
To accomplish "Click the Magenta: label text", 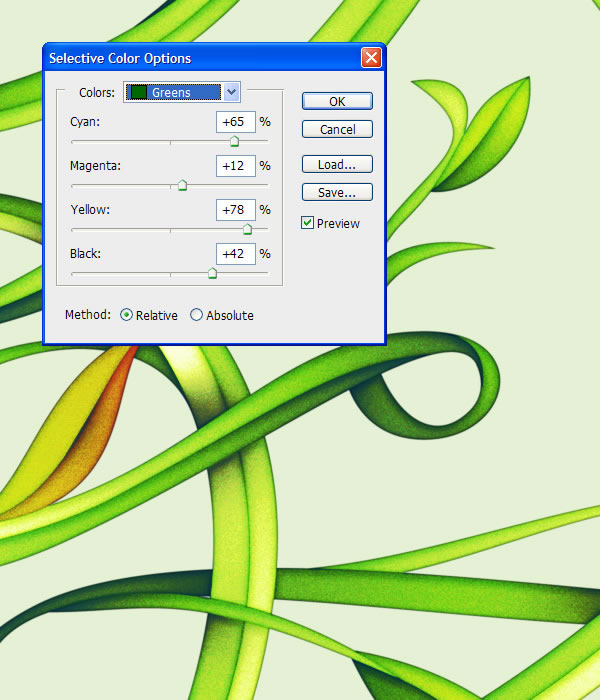I will [96, 166].
